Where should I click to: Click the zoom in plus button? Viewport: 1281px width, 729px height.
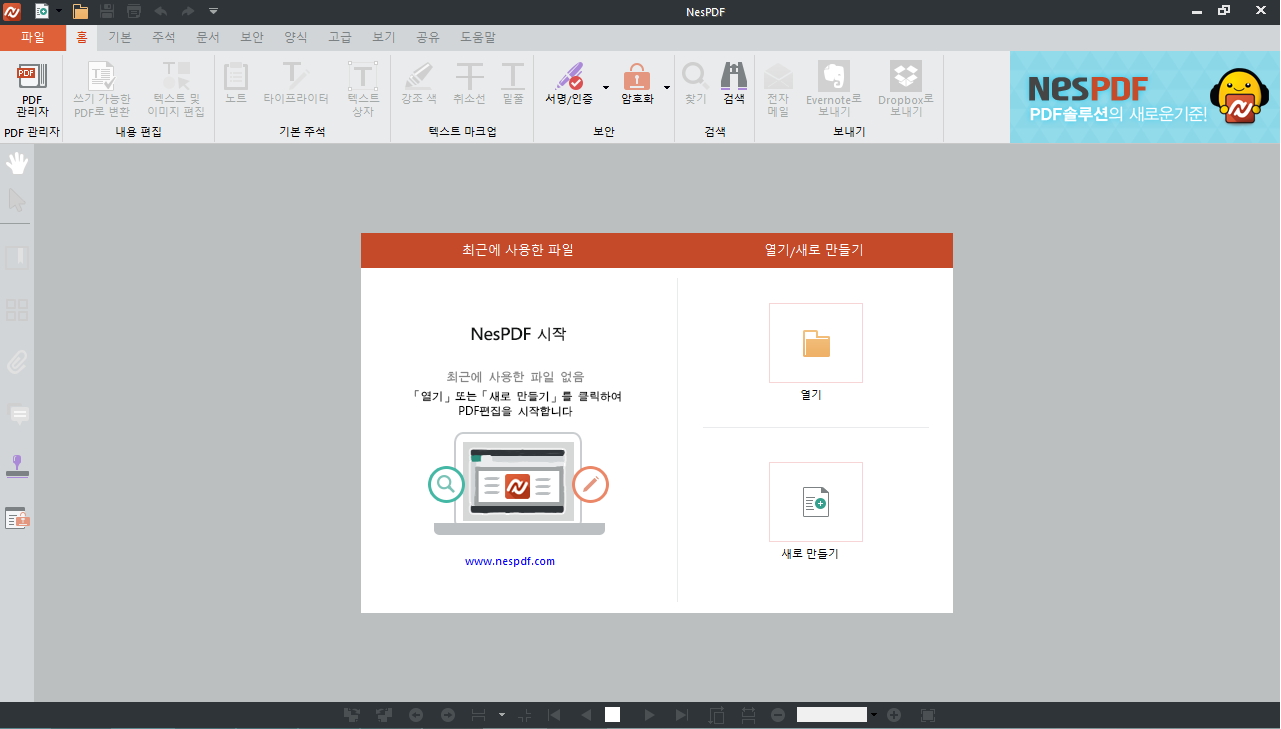click(x=894, y=715)
